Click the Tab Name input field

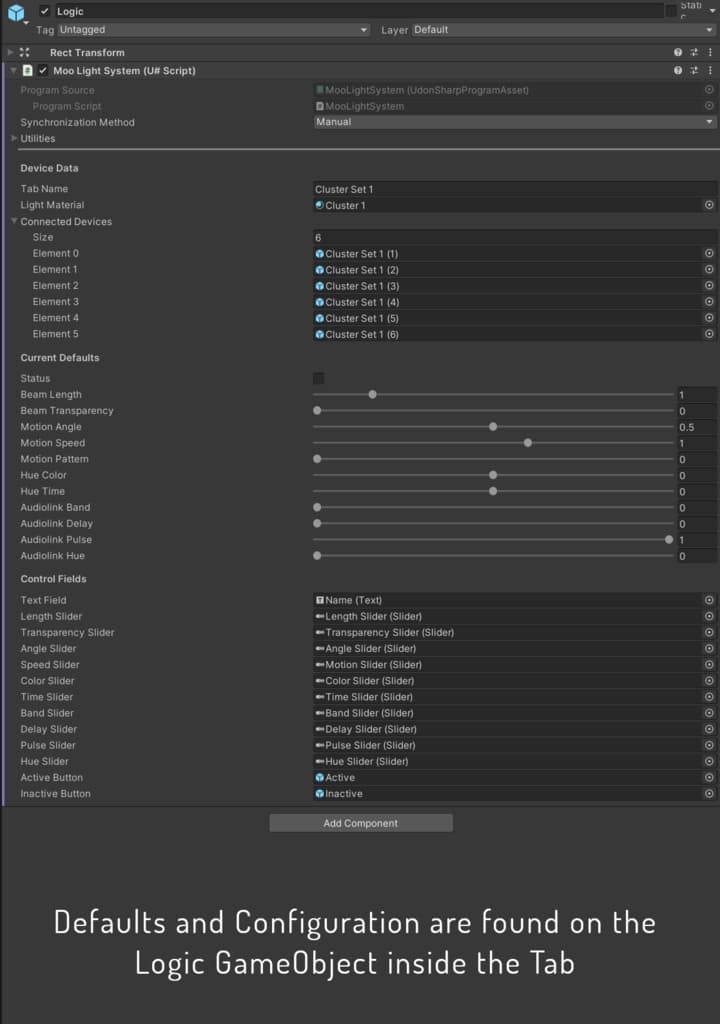click(512, 189)
